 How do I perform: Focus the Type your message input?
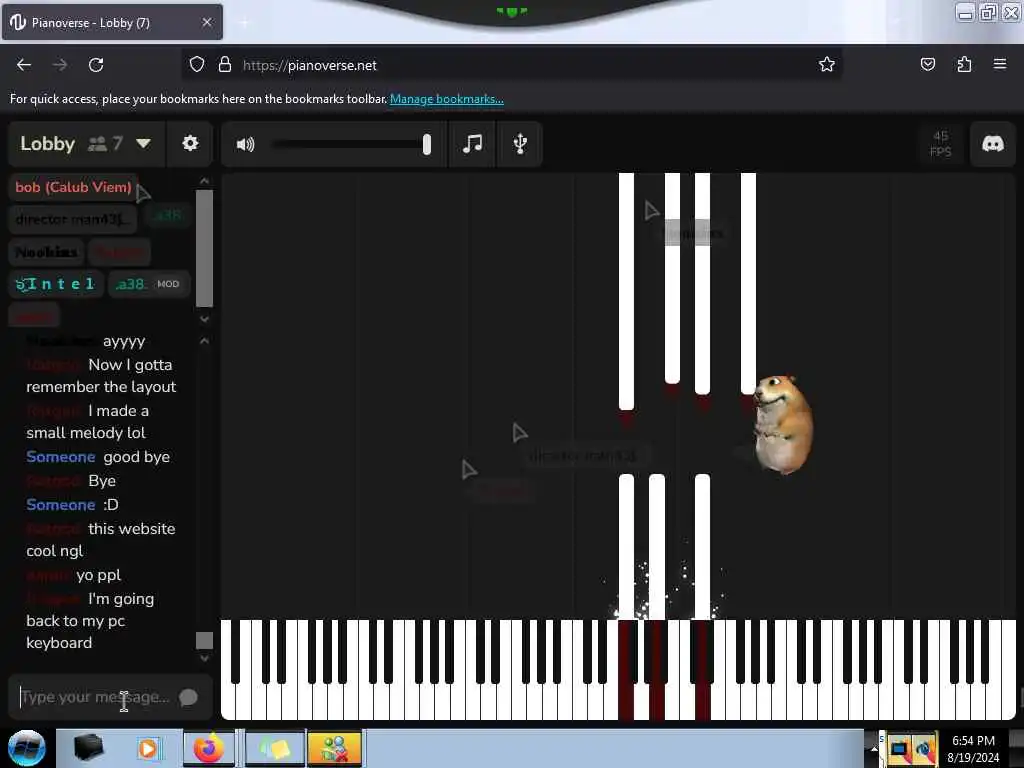pos(97,697)
